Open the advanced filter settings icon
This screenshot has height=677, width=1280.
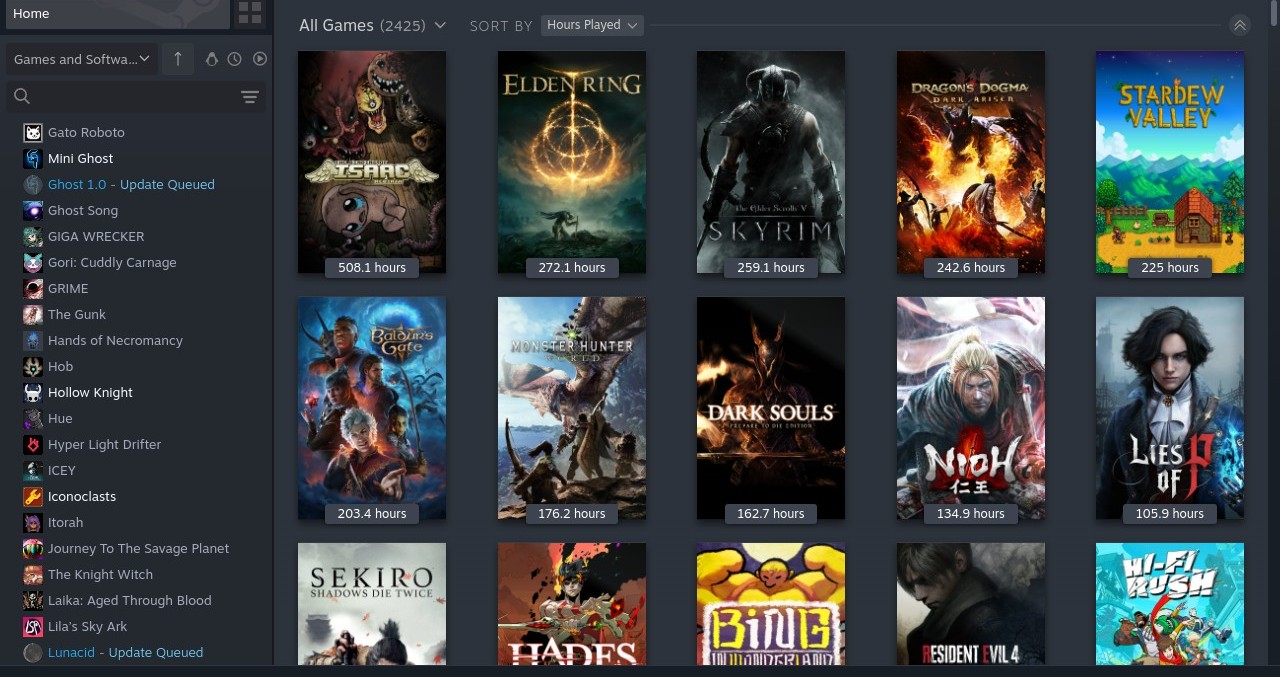(250, 97)
